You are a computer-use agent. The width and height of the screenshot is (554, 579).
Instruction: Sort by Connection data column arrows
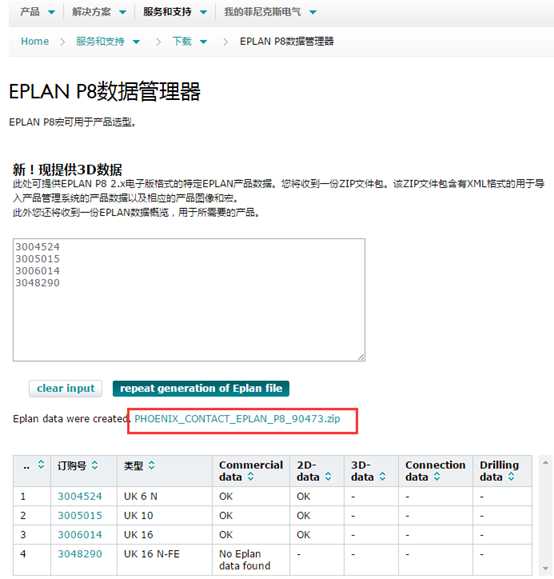tap(437, 477)
